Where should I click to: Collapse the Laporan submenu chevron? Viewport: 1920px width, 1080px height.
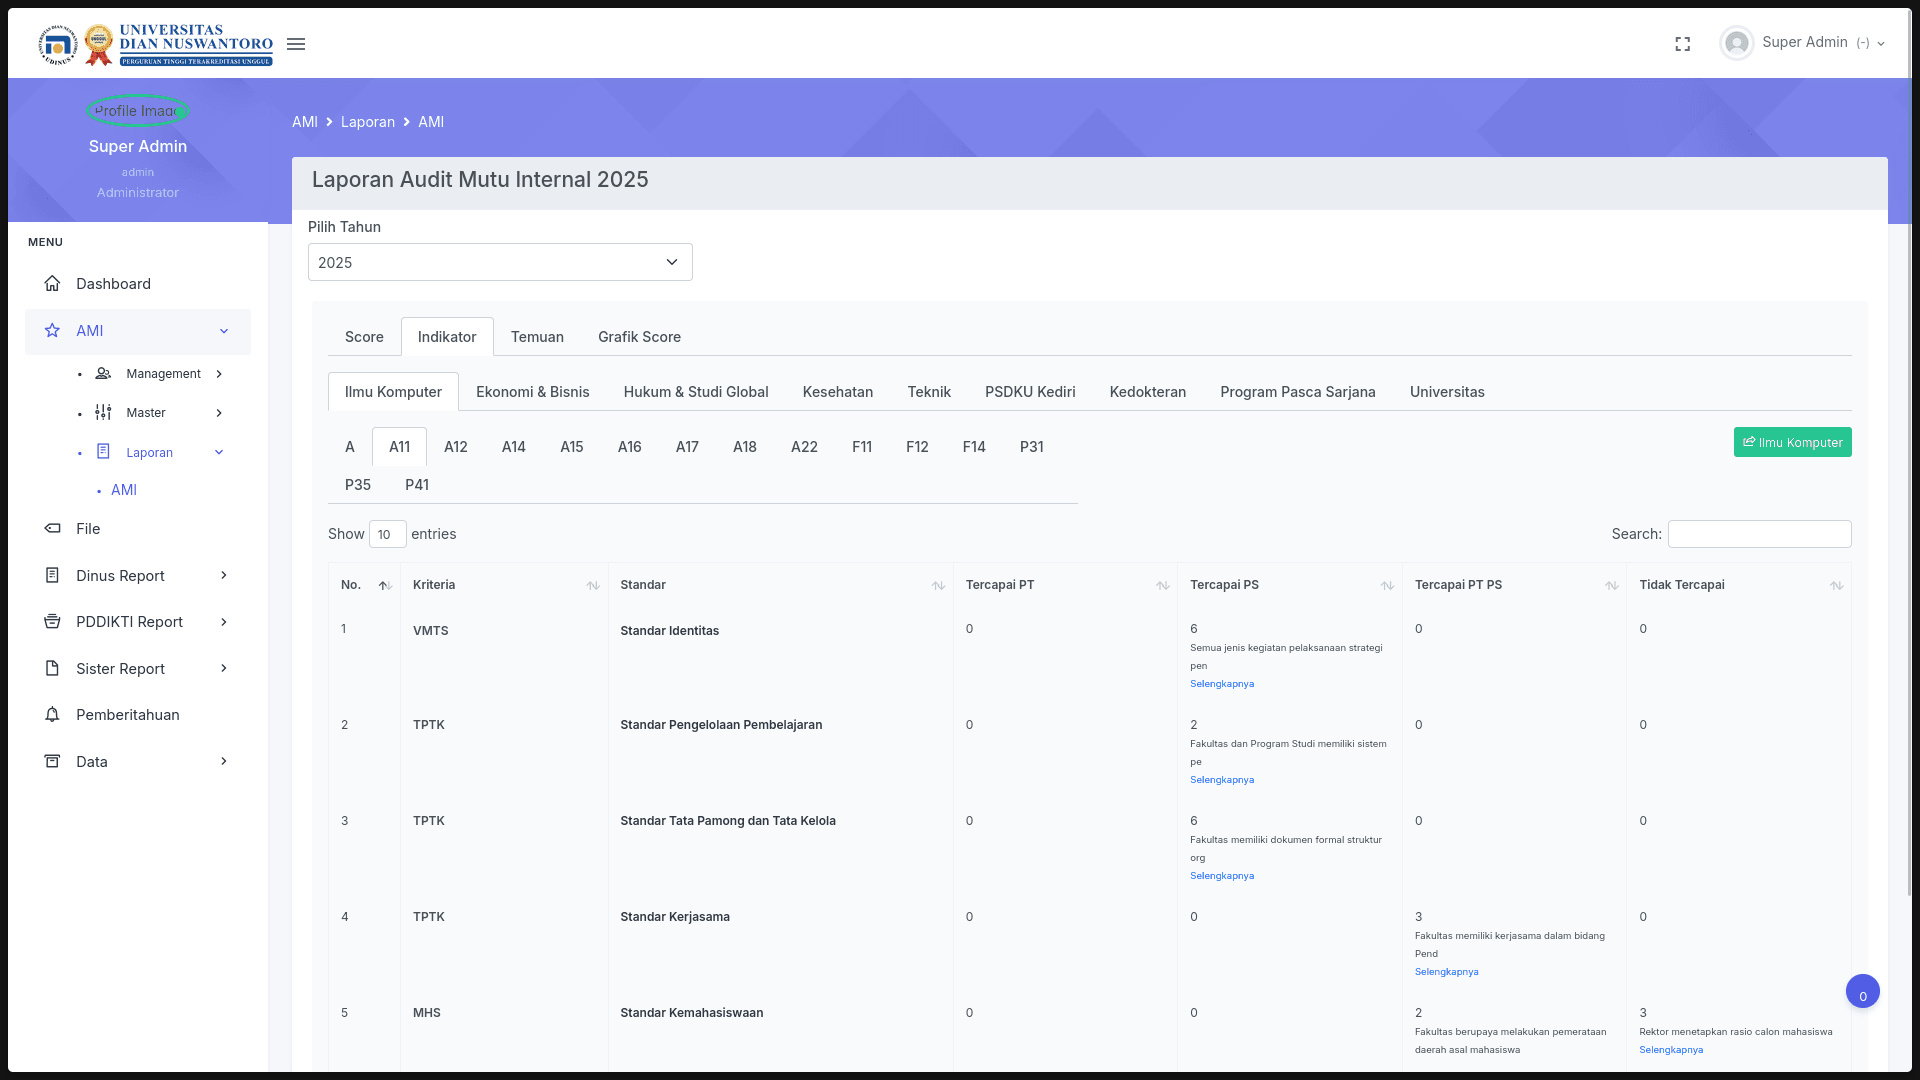point(219,452)
